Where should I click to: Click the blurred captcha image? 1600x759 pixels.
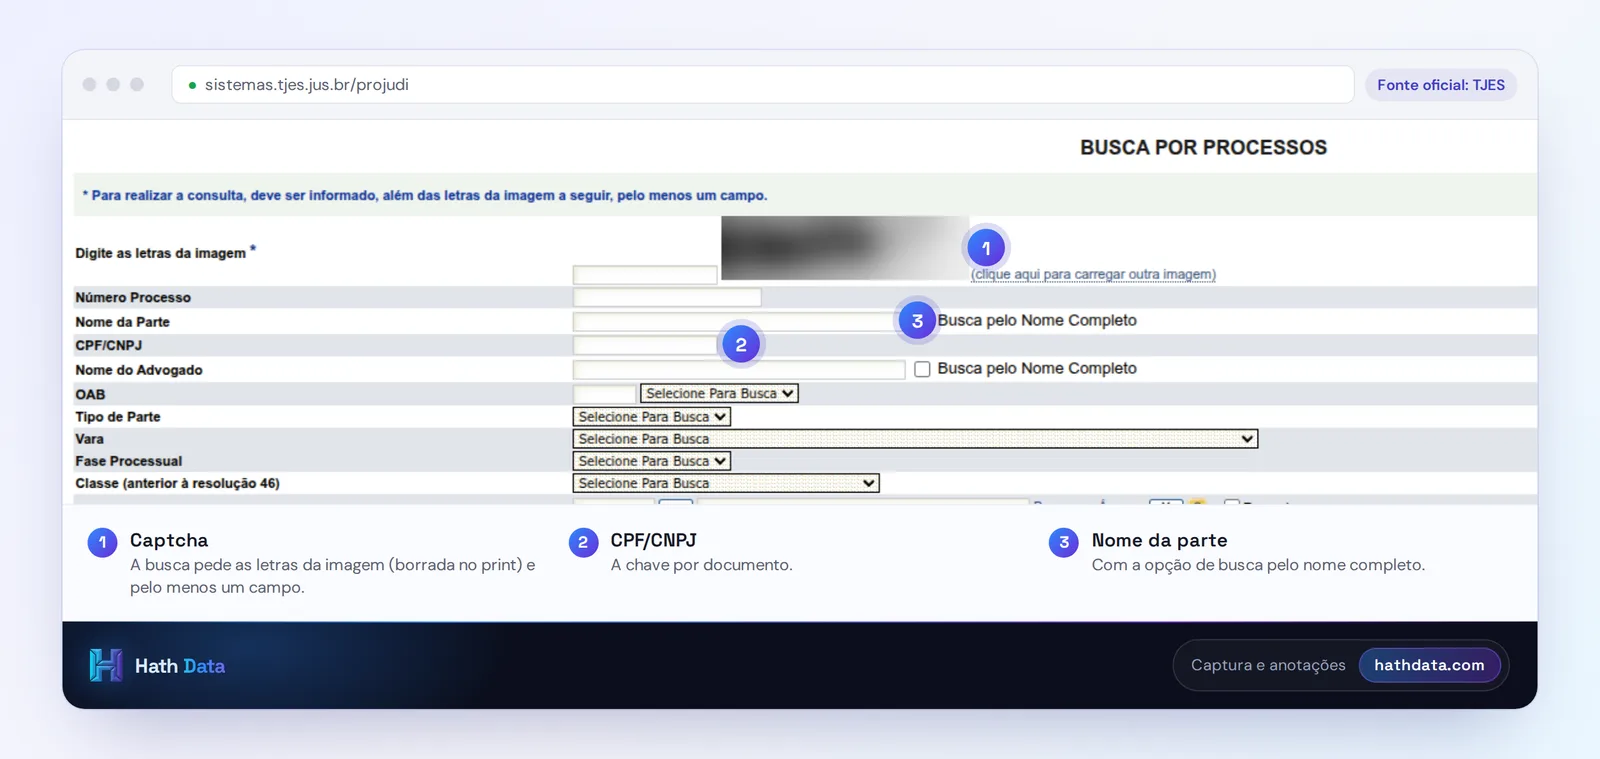coord(845,248)
